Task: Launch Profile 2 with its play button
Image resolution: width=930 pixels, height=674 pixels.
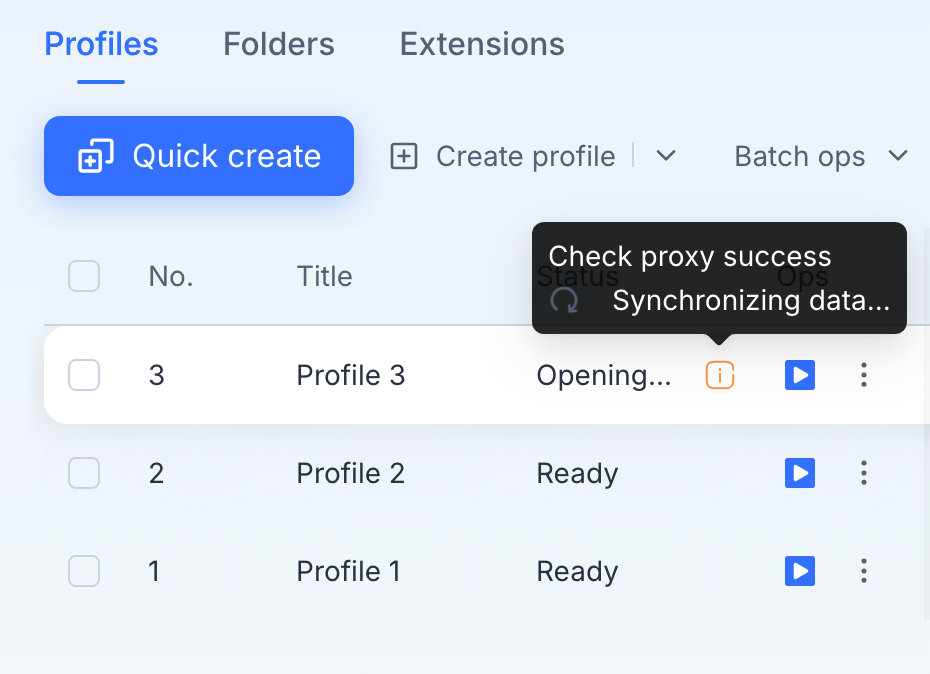Action: tap(800, 473)
